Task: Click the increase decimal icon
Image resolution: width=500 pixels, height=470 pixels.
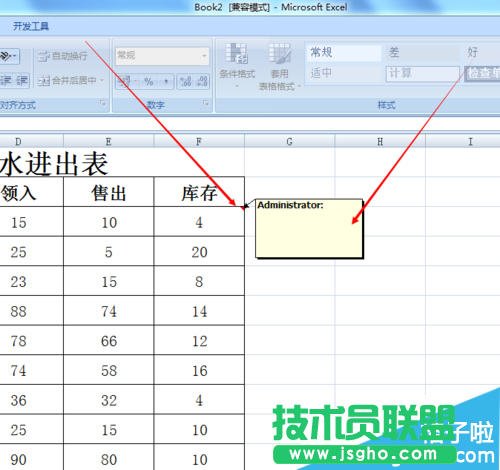Action: [185, 81]
